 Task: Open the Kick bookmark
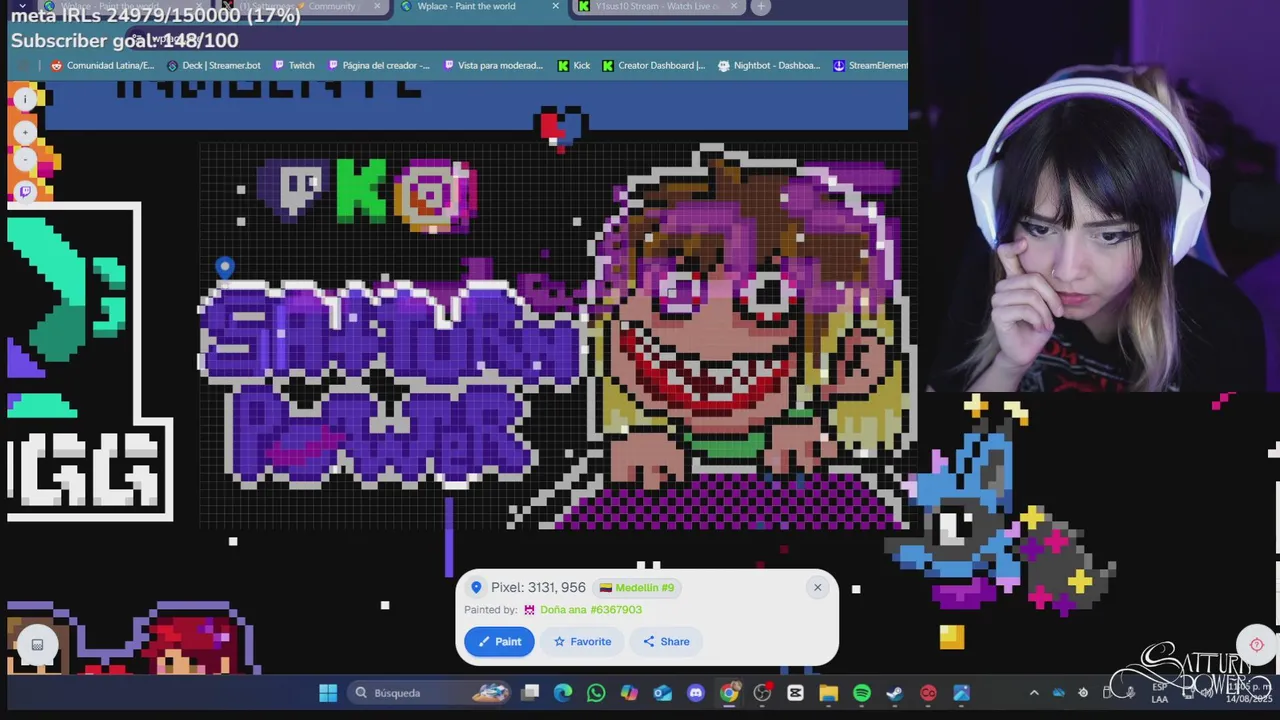click(574, 65)
